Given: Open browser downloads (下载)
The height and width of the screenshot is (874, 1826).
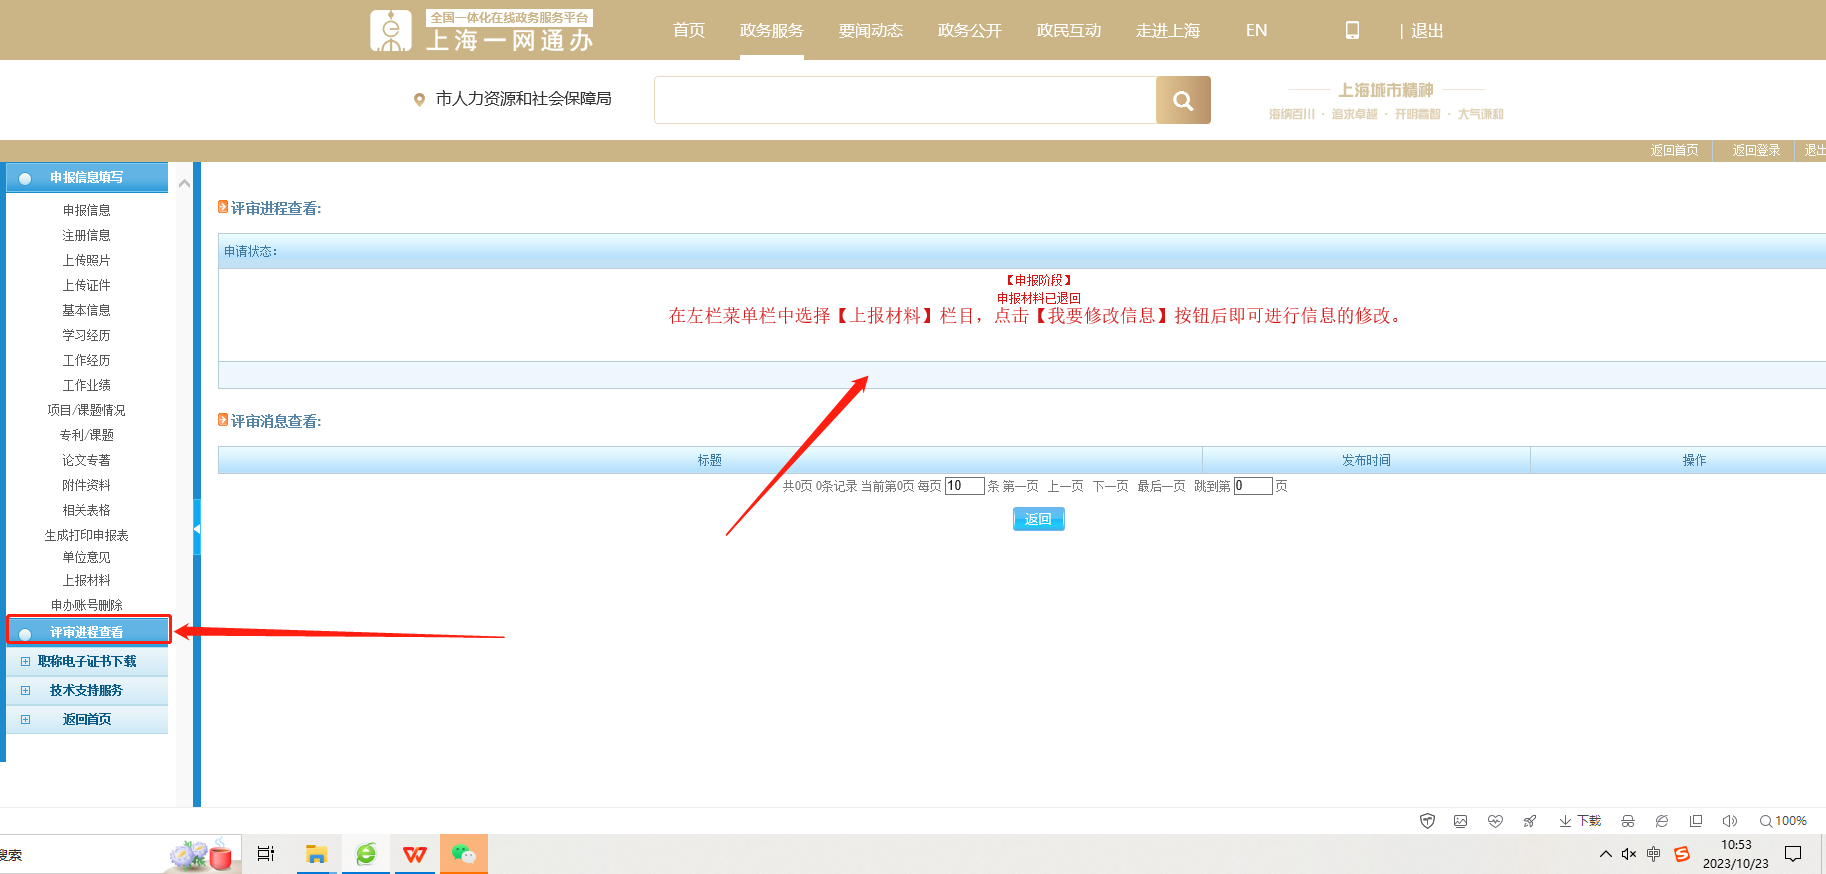Looking at the screenshot, I should 1580,821.
